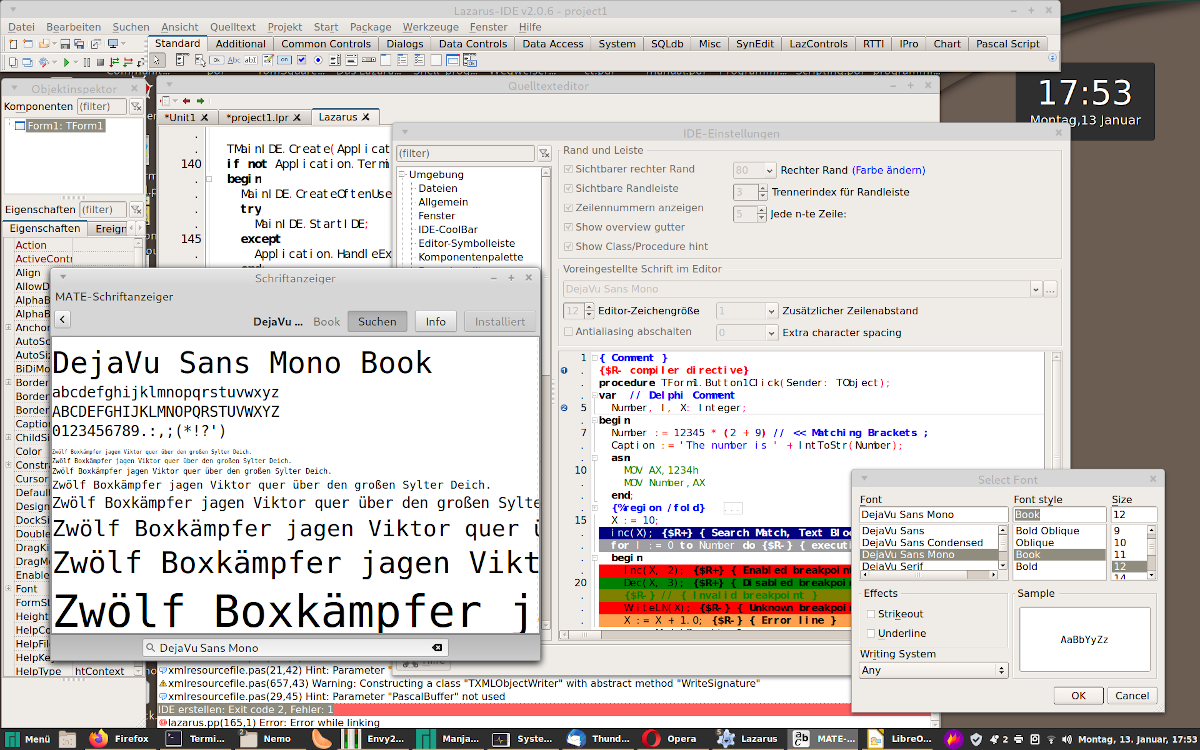Viewport: 1200px width, 750px height.
Task: Expand the Zusätzlicher Zeilenabstand combo box
Action: pyautogui.click(x=770, y=311)
